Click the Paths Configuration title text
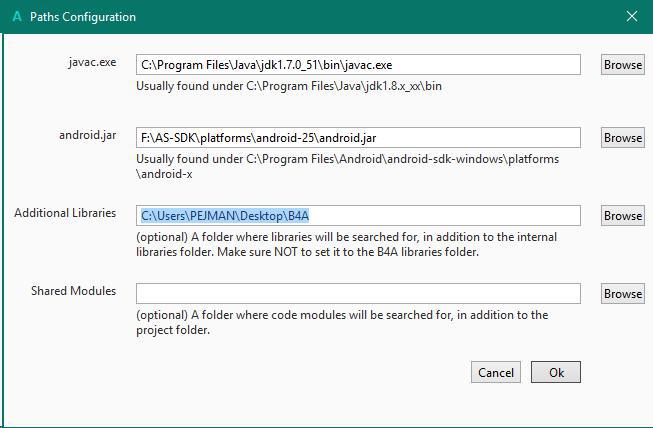 (83, 17)
